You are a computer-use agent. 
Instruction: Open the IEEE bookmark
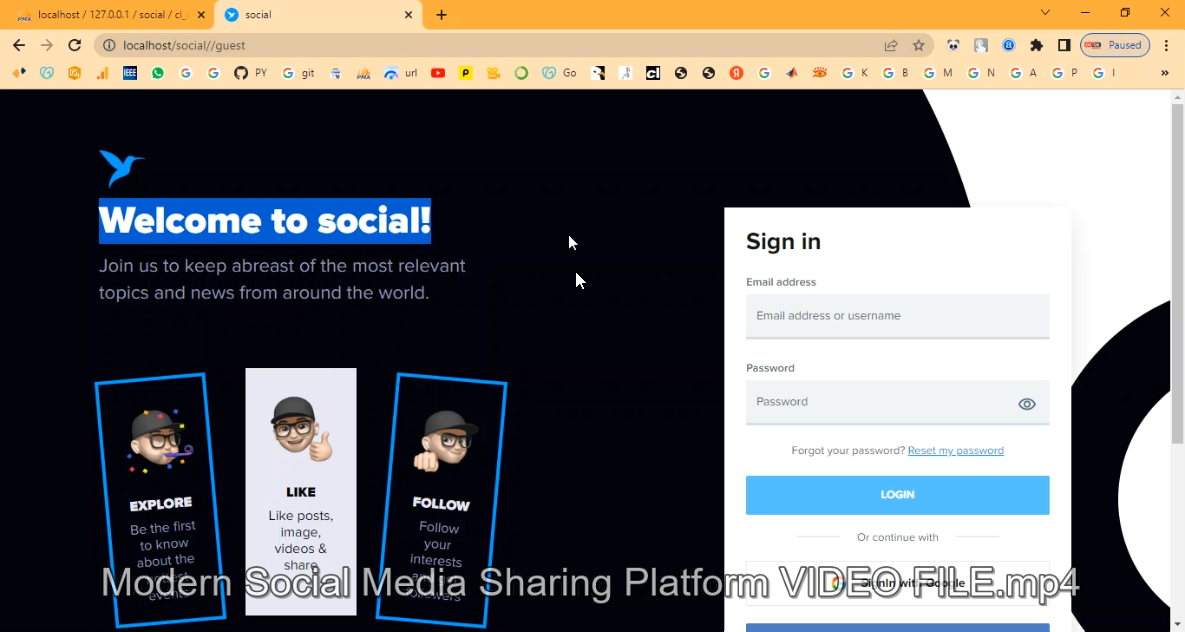tap(130, 73)
